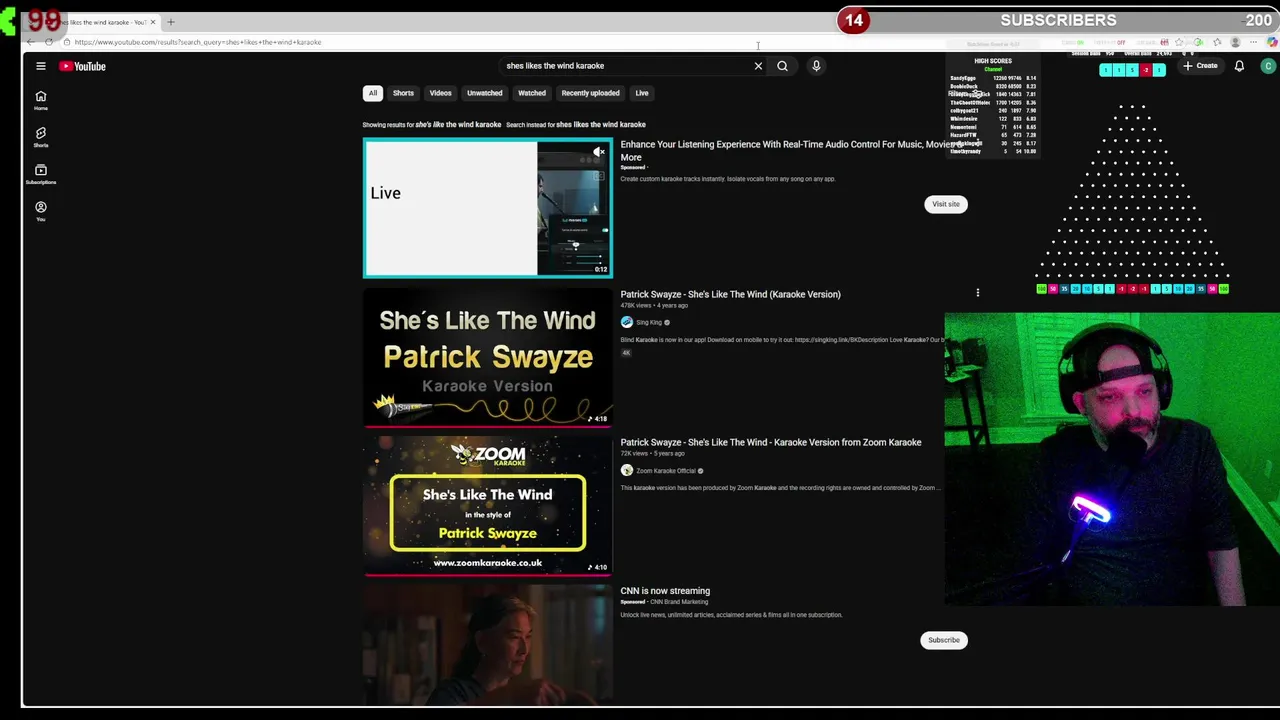The image size is (1280, 720).
Task: Select the Shorts filter chip
Action: coord(403,93)
